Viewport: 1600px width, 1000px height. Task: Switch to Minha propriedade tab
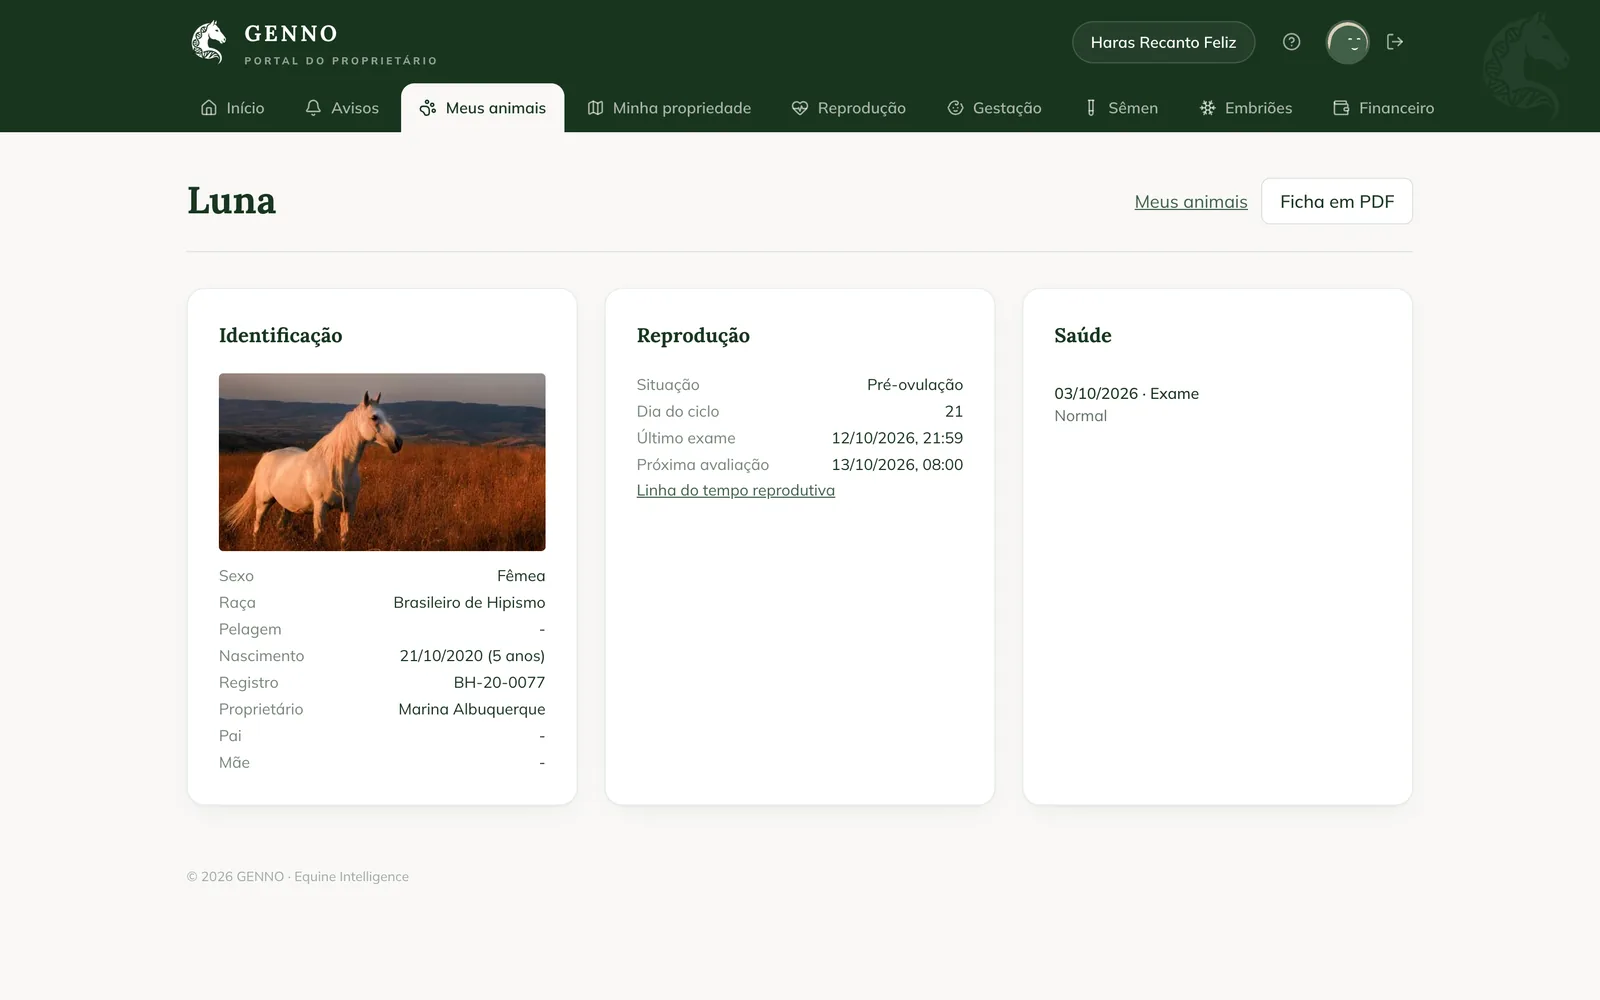669,108
